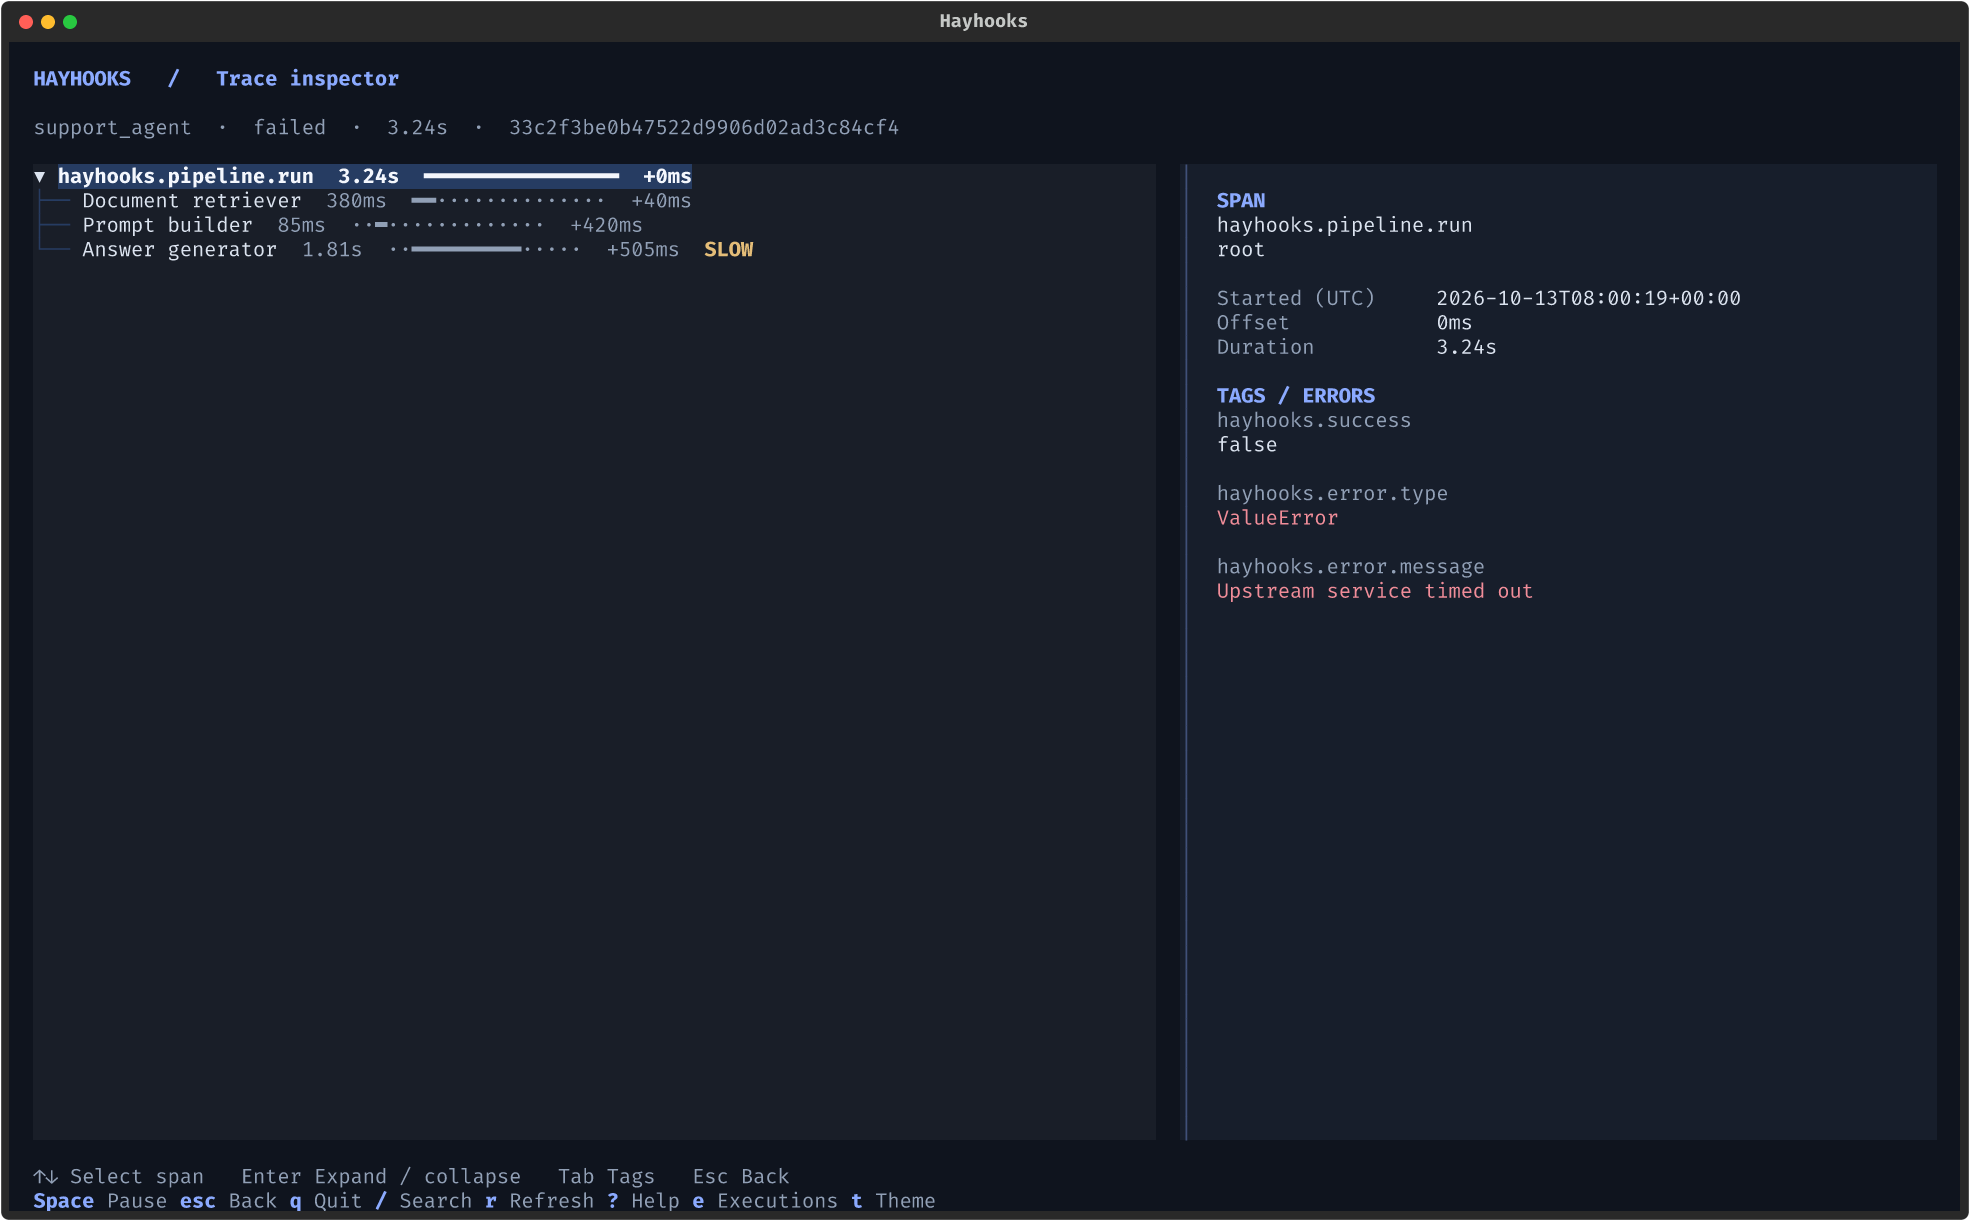Click the / Search shortcut

pyautogui.click(x=423, y=1201)
